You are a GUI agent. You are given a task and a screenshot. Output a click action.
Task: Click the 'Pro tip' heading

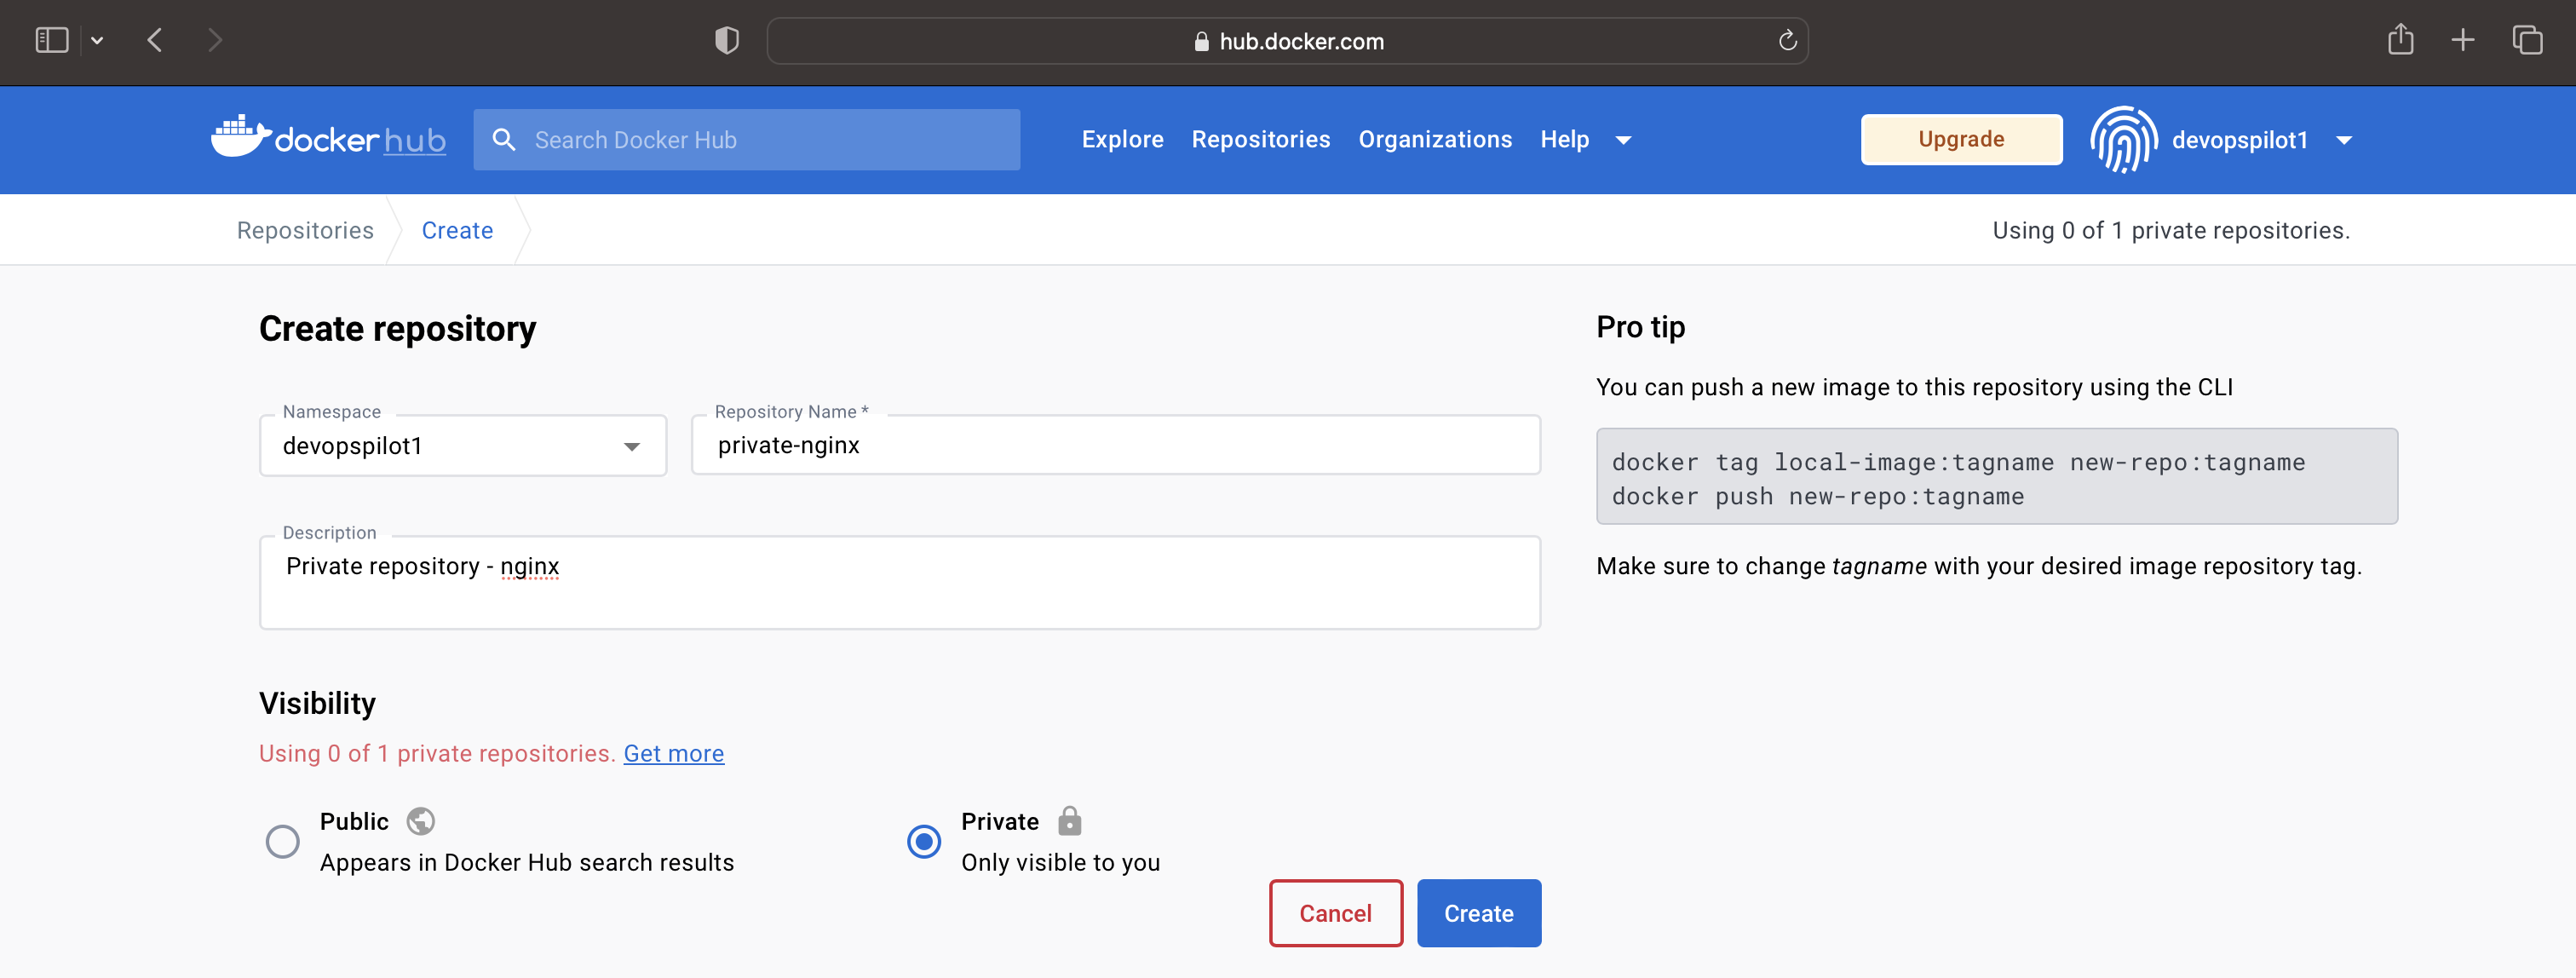(x=1640, y=327)
